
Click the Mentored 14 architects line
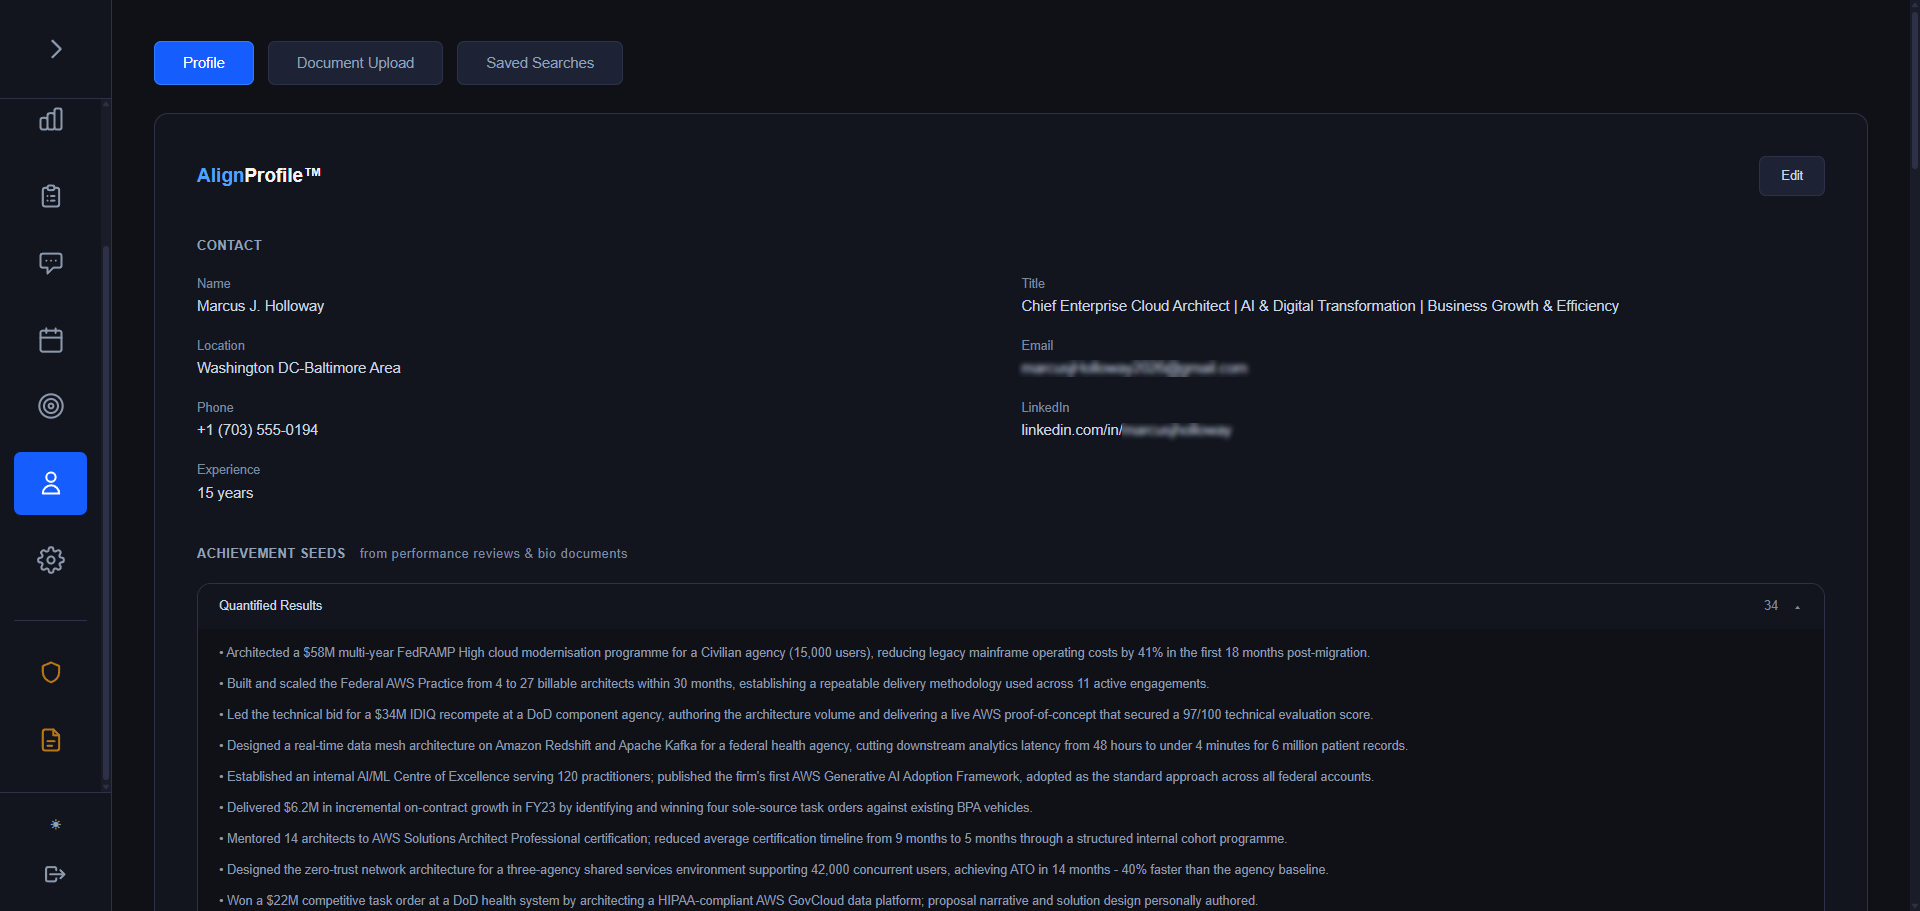point(753,839)
